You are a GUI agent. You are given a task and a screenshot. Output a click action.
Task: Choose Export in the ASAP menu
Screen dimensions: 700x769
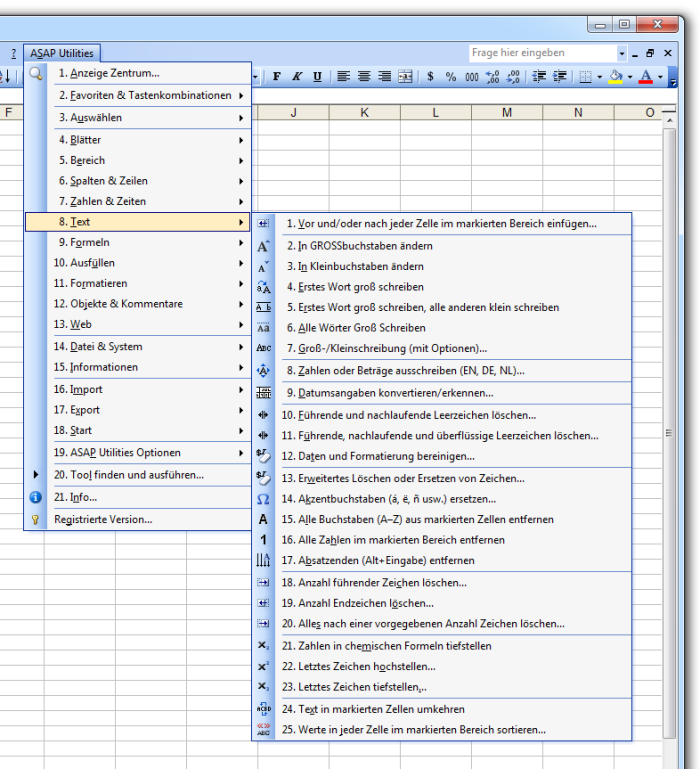(x=137, y=410)
